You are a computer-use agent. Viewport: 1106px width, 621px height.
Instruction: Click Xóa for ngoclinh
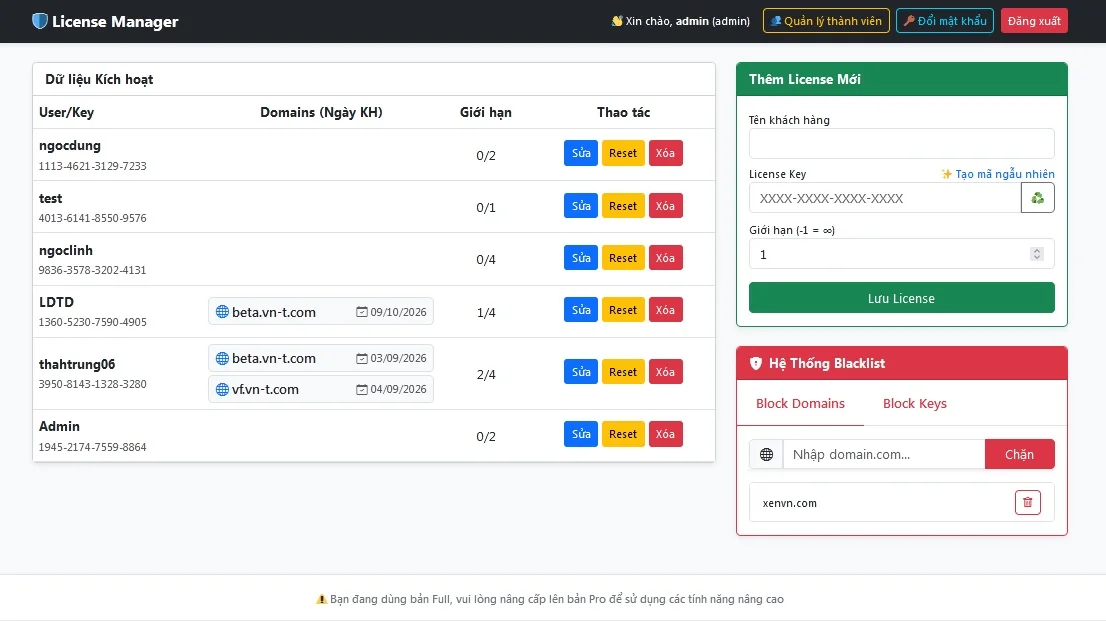[665, 258]
